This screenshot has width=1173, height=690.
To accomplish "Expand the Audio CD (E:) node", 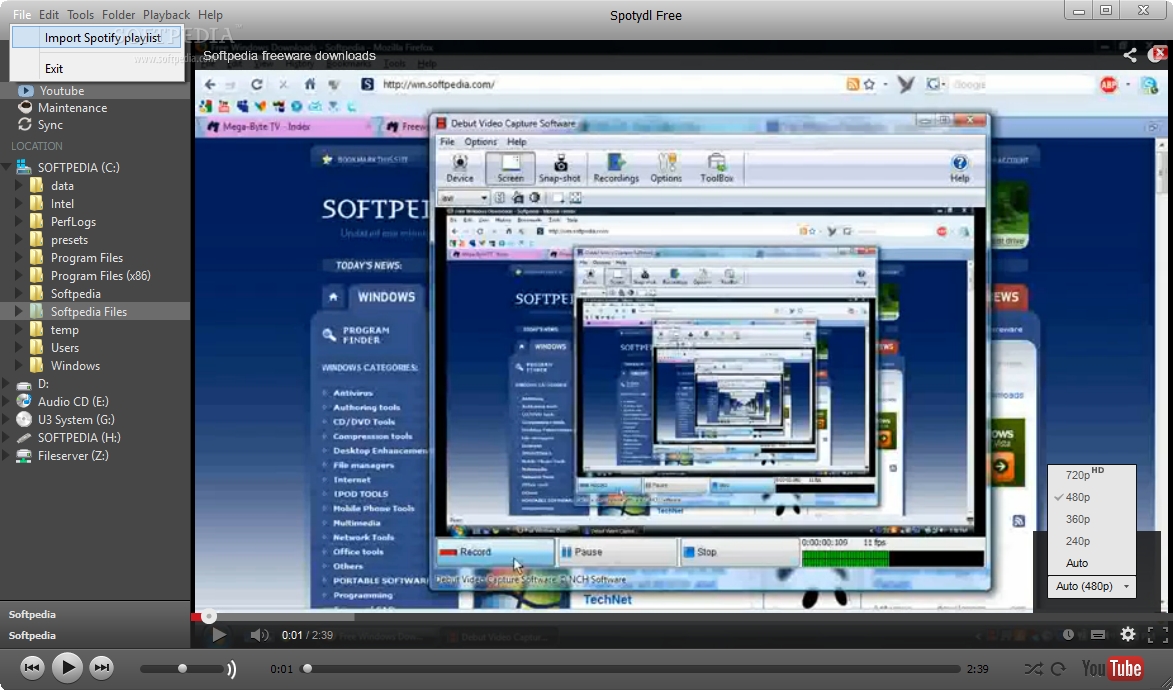I will [7, 401].
